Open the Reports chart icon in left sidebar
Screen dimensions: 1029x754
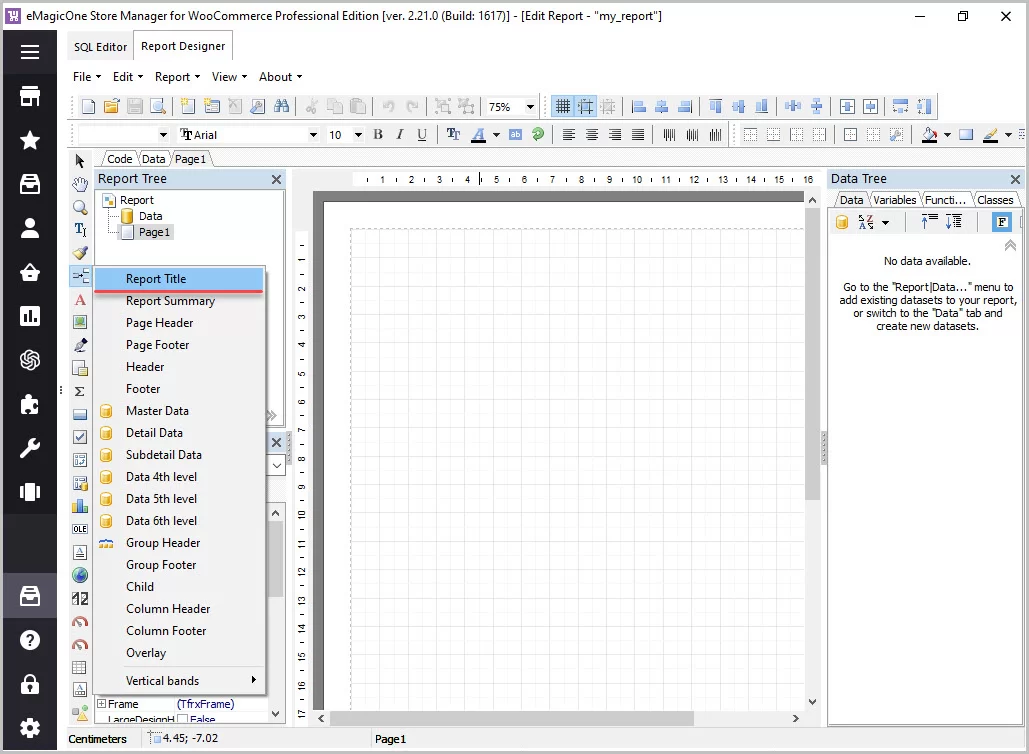click(x=30, y=316)
